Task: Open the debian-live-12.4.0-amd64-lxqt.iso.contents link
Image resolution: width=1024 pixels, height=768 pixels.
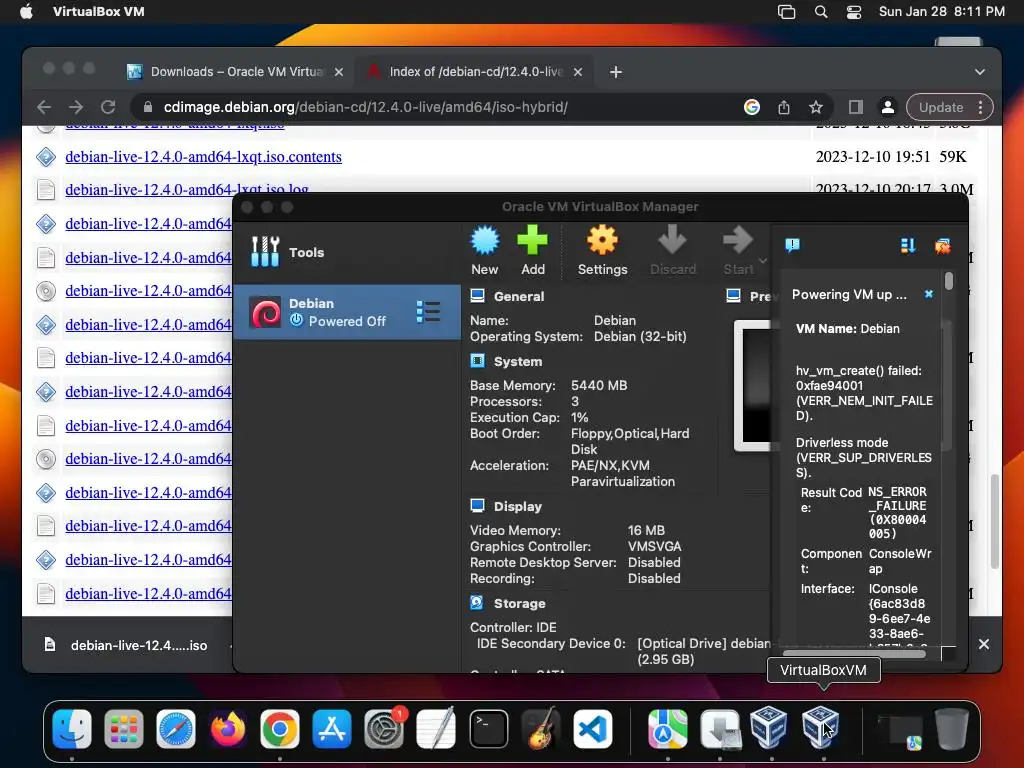Action: click(203, 157)
